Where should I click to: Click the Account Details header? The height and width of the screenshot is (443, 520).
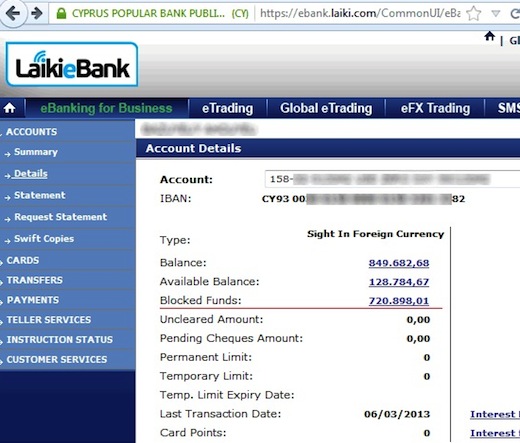pyautogui.click(x=193, y=148)
